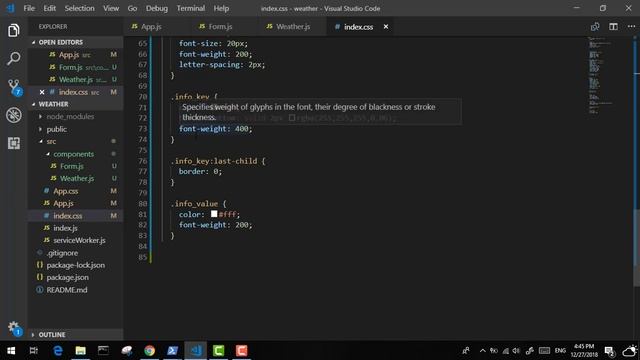Image resolution: width=640 pixels, height=360 pixels.
Task: Open Weather.js under components folder
Action: 77,179
